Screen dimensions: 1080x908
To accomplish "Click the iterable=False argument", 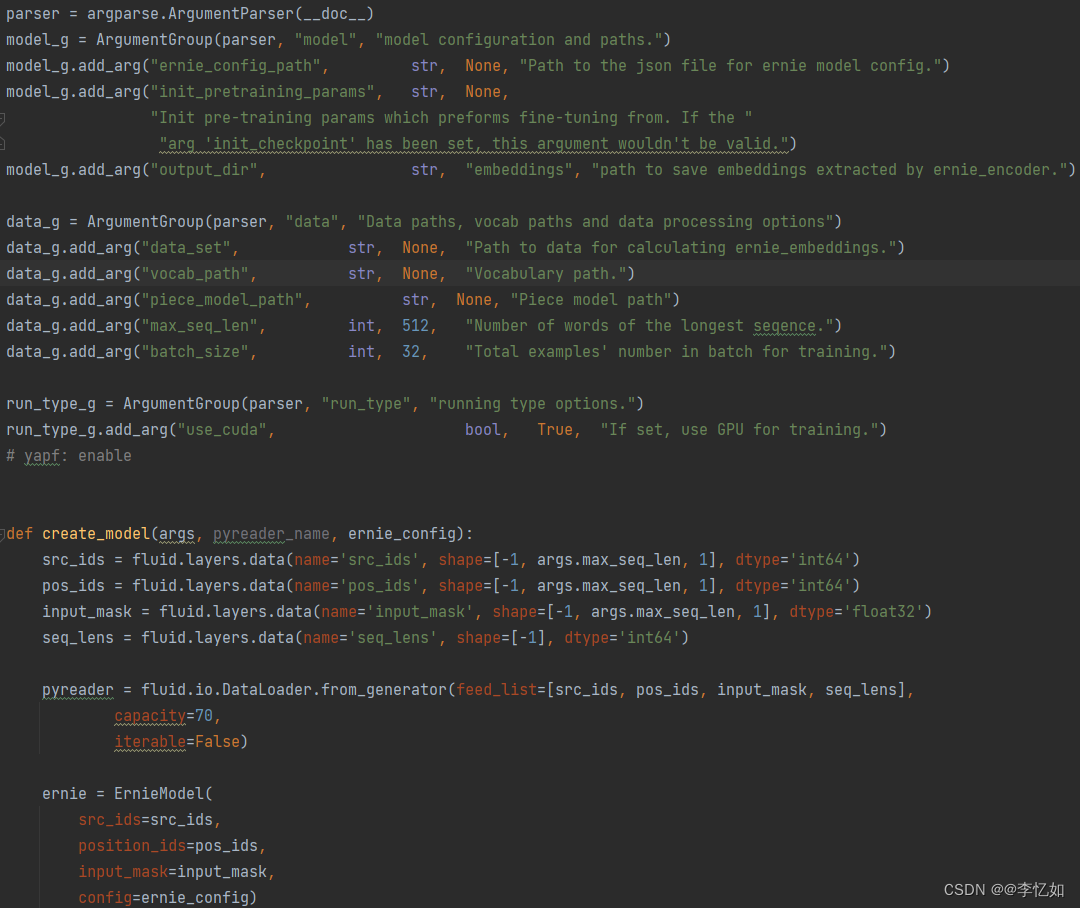I will pos(176,742).
